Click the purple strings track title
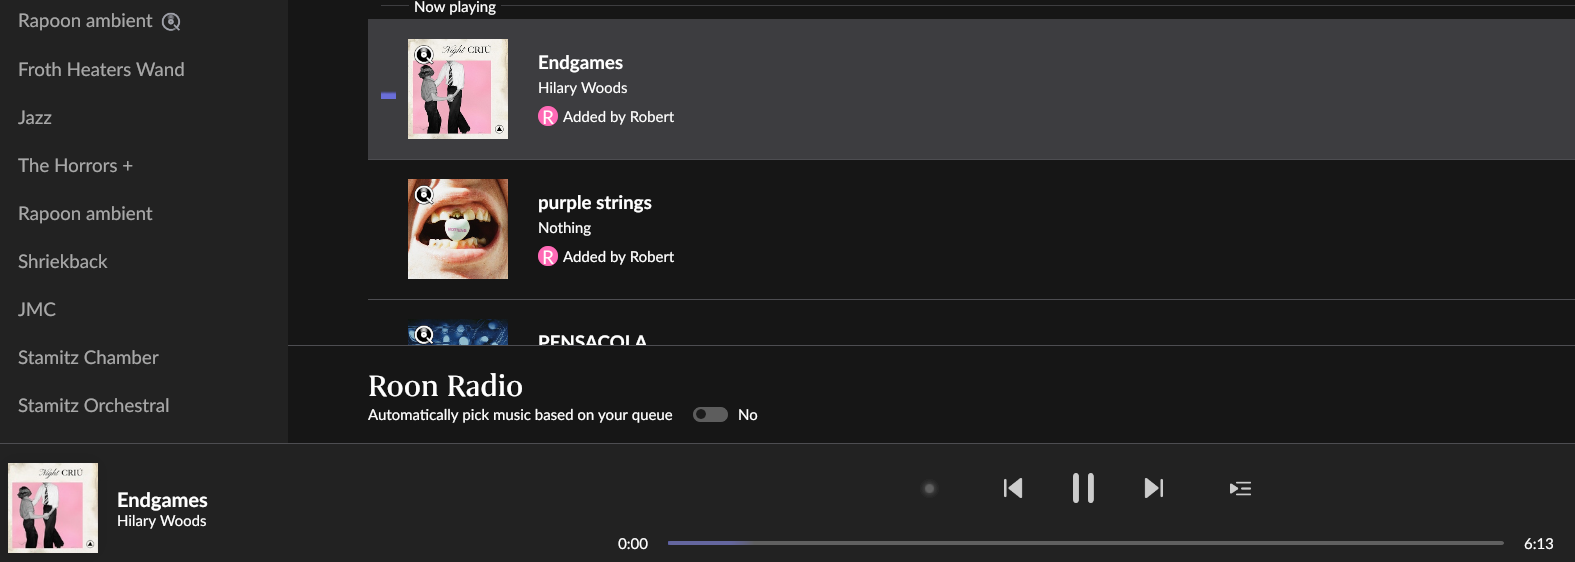This screenshot has width=1575, height=562. click(x=594, y=202)
